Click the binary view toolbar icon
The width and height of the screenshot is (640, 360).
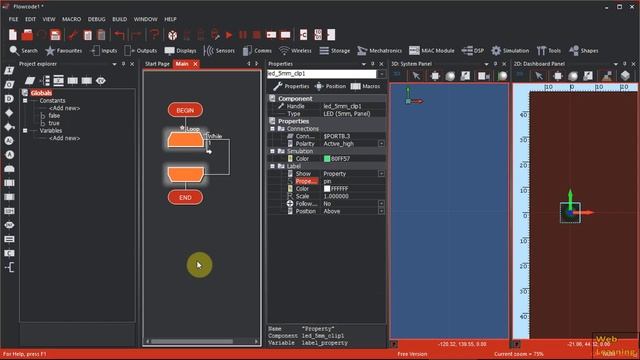pyautogui.click(x=318, y=35)
